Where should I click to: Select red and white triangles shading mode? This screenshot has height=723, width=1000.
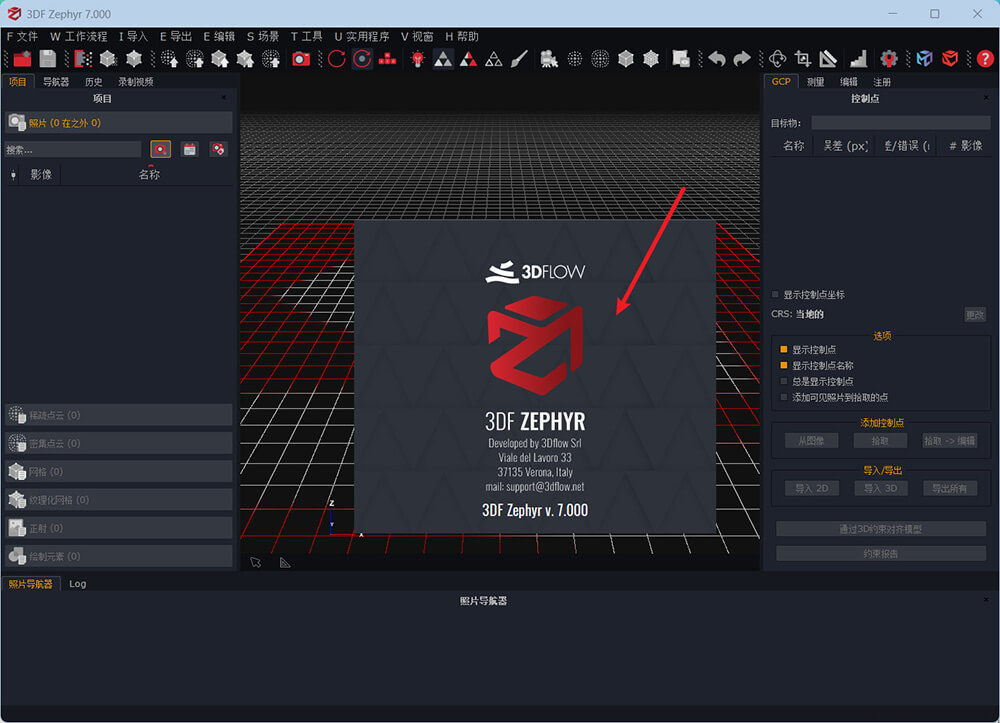(468, 59)
